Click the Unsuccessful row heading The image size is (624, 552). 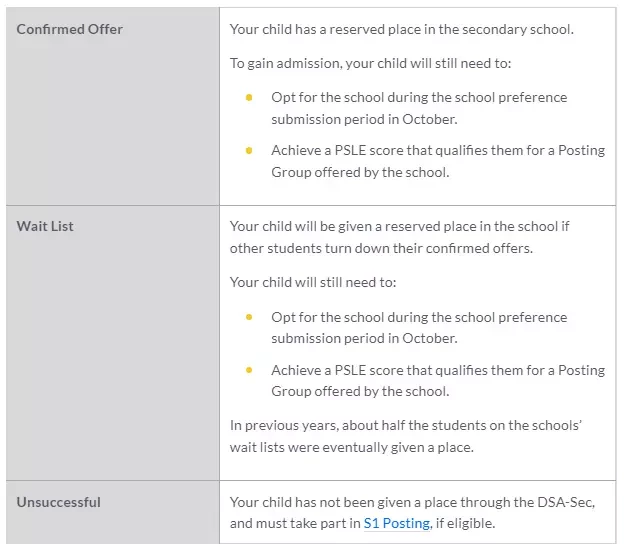point(58,502)
